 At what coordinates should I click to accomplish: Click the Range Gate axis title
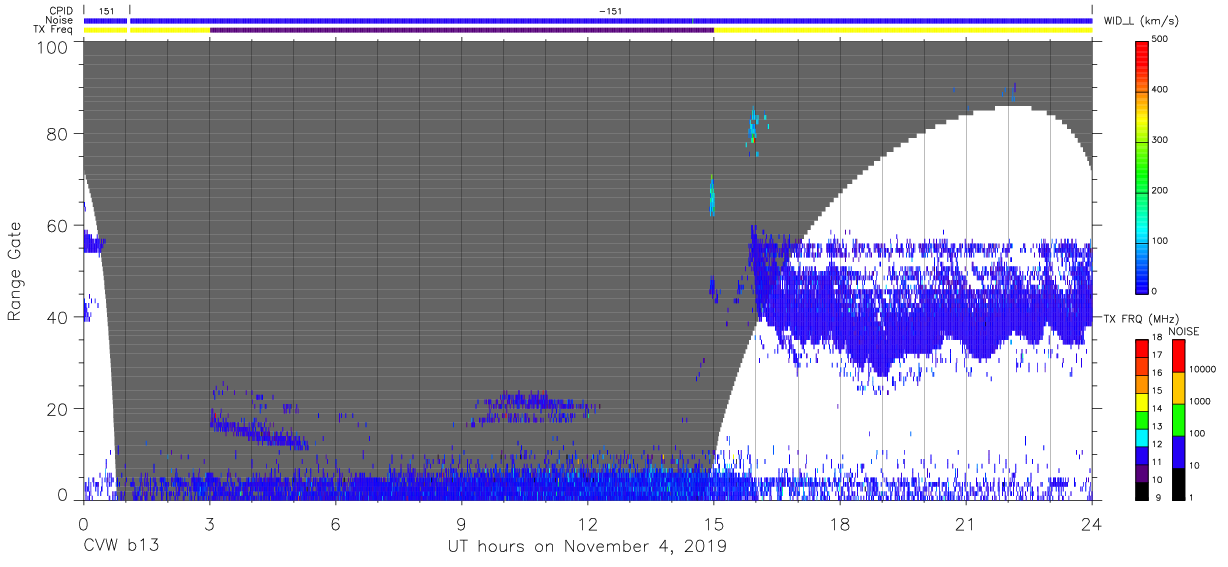(16, 271)
